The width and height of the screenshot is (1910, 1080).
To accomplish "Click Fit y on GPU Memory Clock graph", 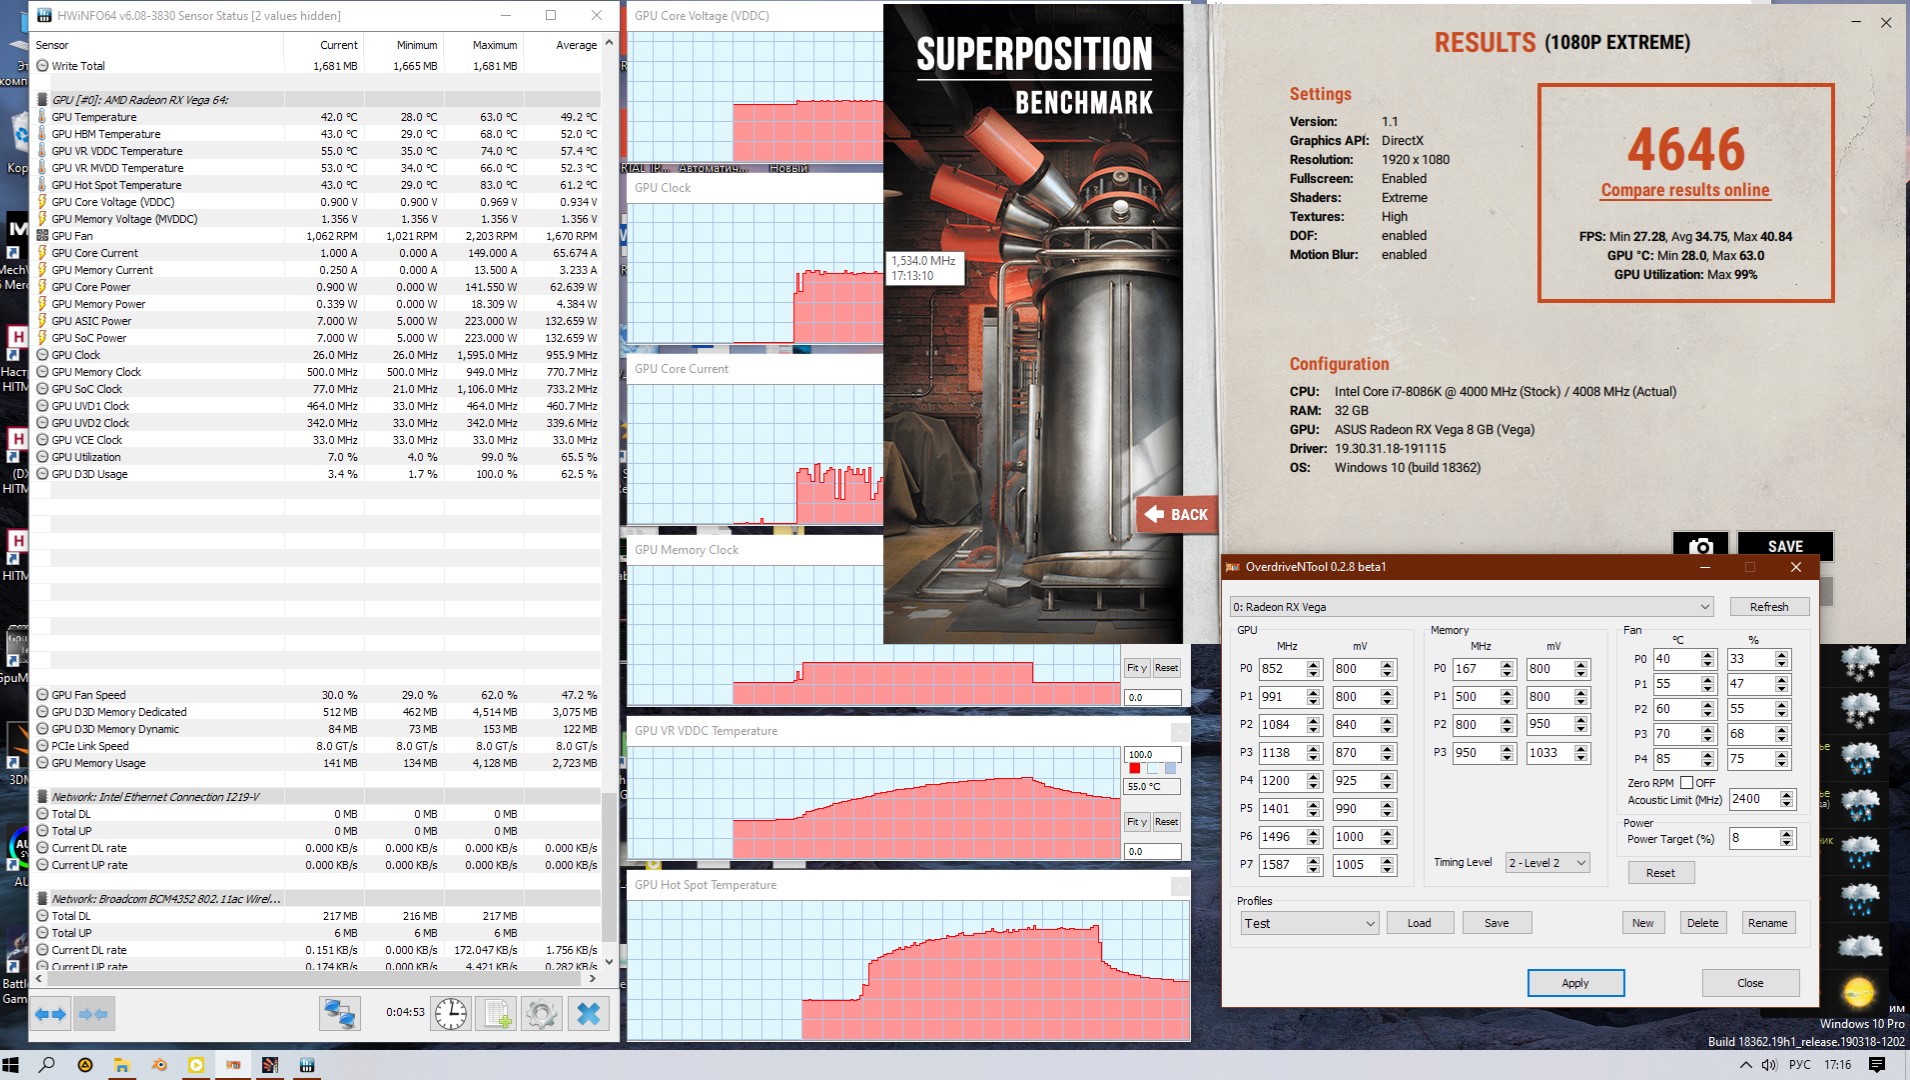I will (x=1136, y=668).
